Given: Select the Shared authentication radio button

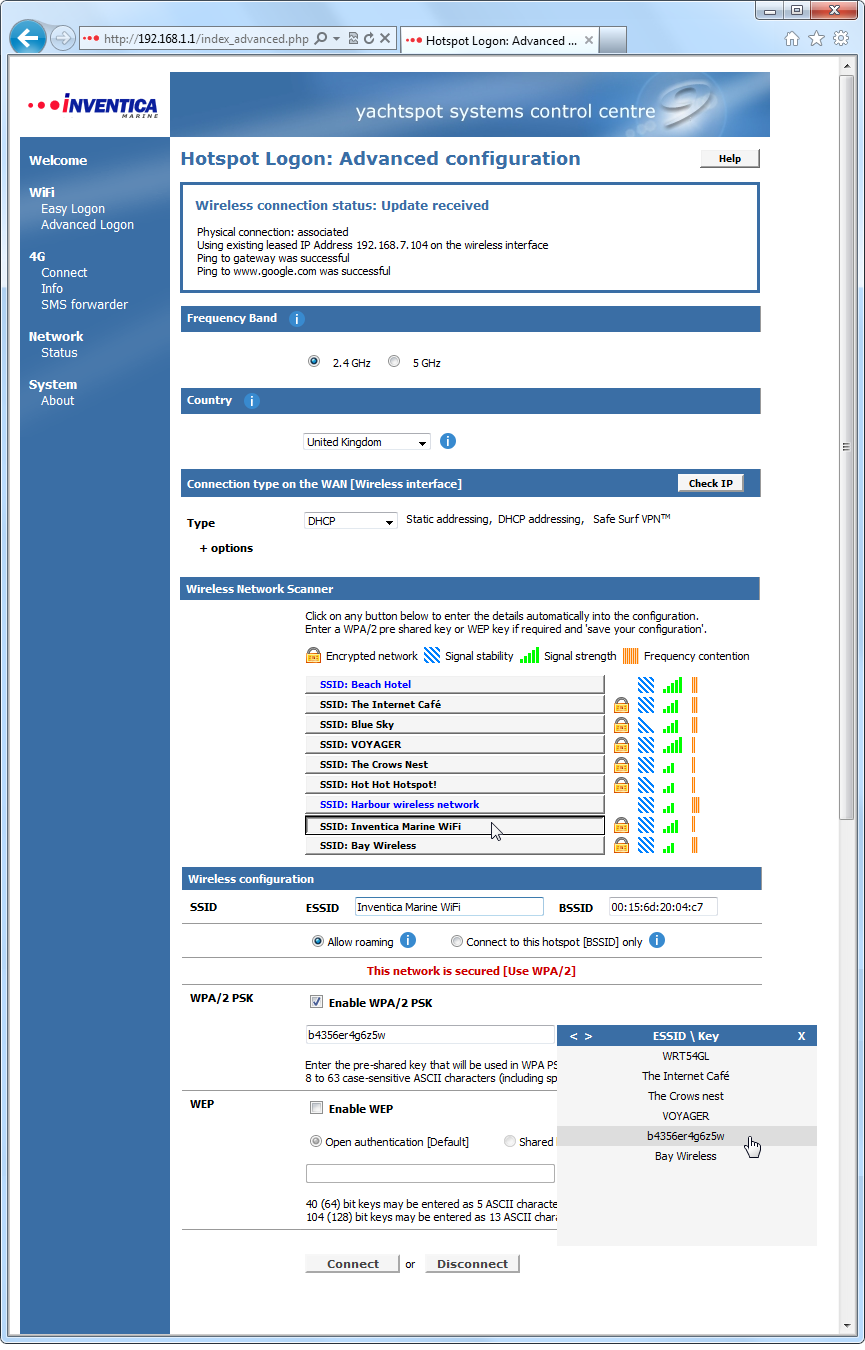Looking at the screenshot, I should click(510, 1141).
